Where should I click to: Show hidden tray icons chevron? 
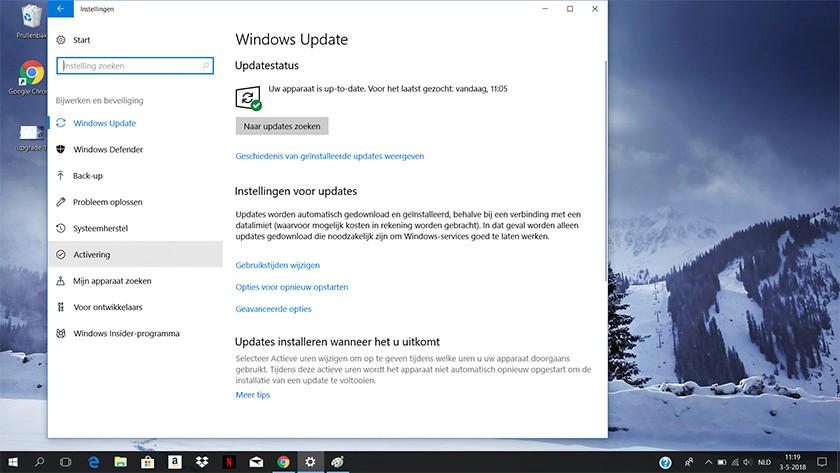[x=708, y=462]
